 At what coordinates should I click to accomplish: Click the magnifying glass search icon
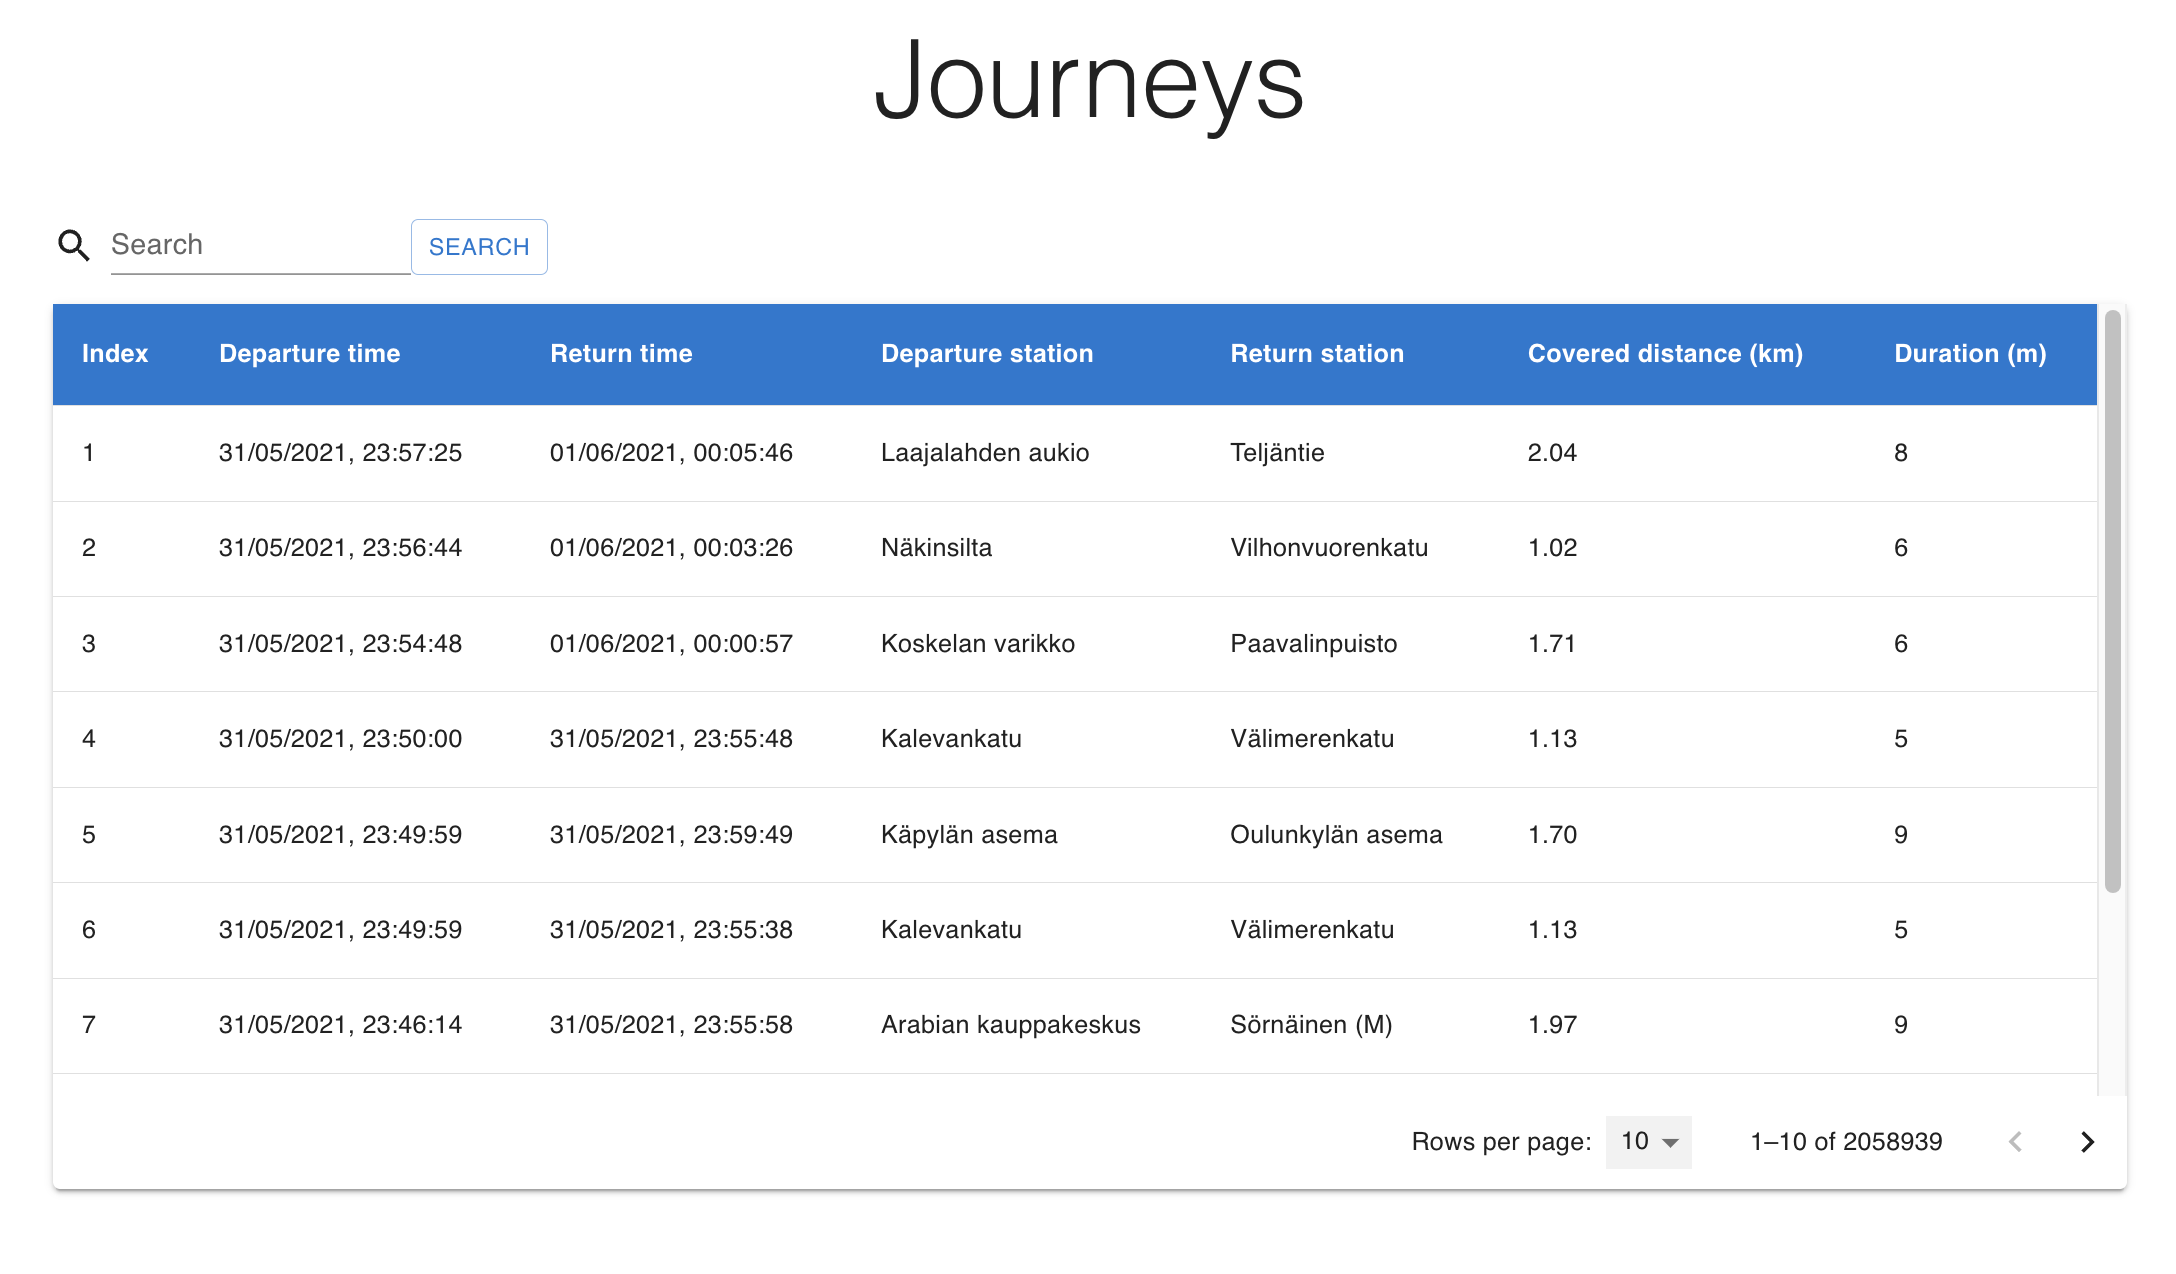tap(73, 245)
